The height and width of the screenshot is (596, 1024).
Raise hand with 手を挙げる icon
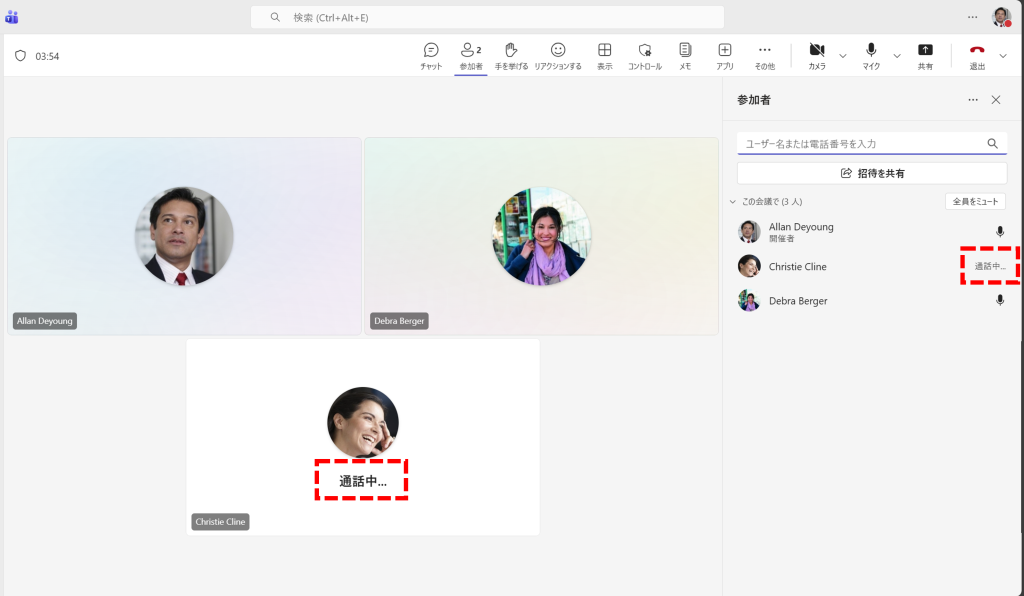click(x=511, y=56)
